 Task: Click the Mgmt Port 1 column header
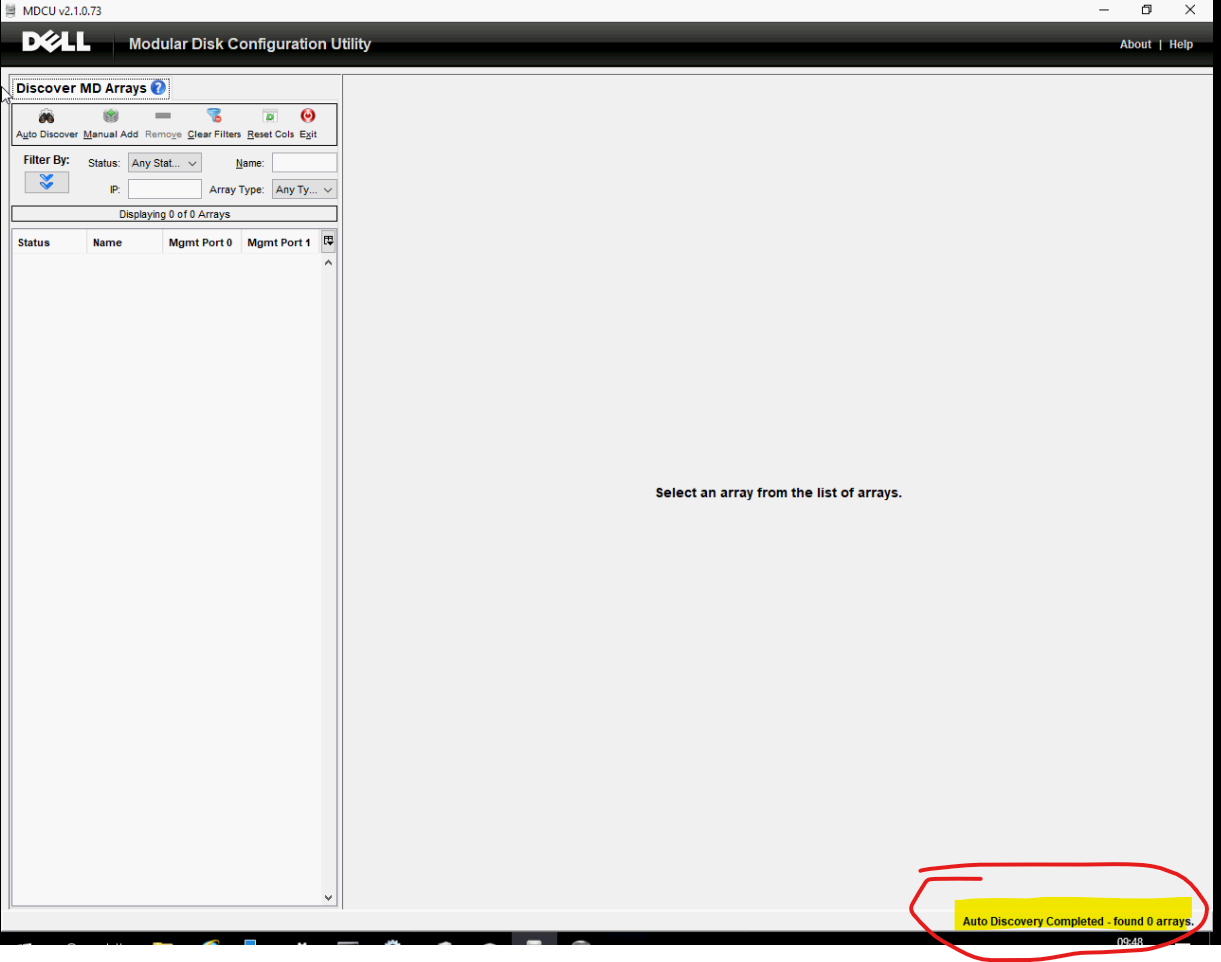279,242
